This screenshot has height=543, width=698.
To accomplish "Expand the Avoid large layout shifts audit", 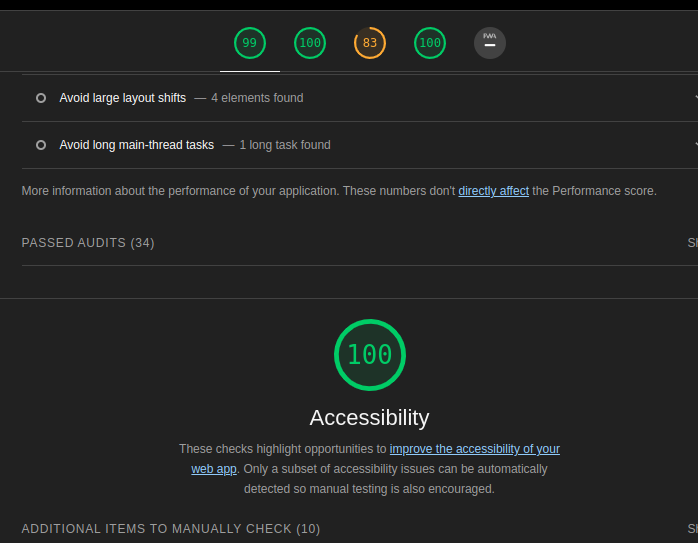I will [x=360, y=98].
